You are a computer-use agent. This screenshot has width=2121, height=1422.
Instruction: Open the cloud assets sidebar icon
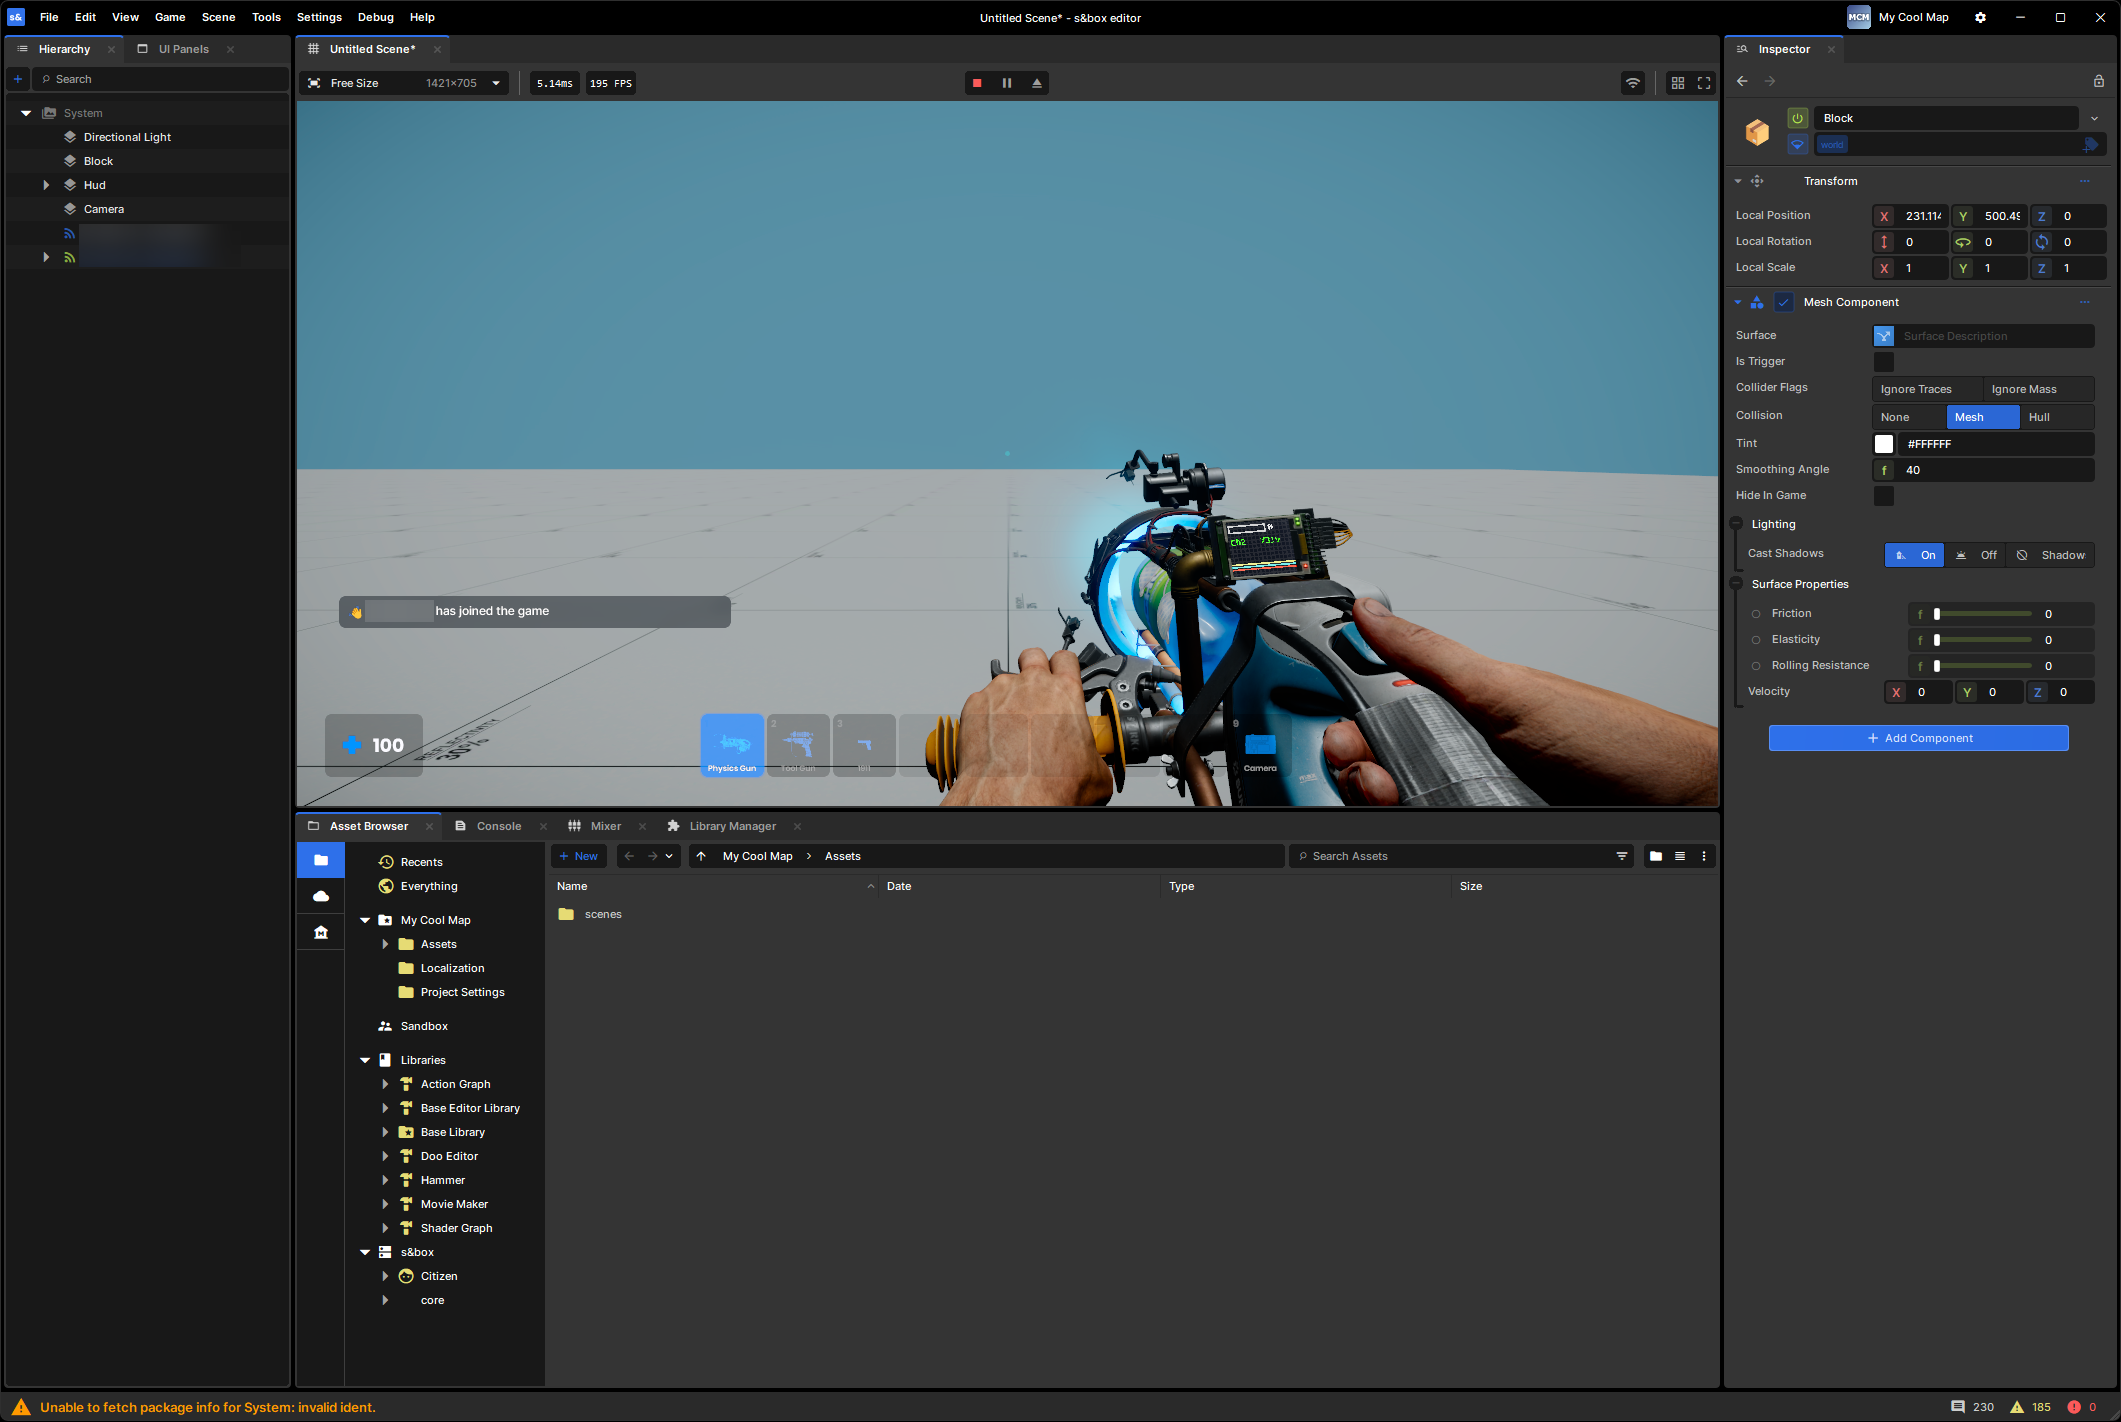(321, 896)
